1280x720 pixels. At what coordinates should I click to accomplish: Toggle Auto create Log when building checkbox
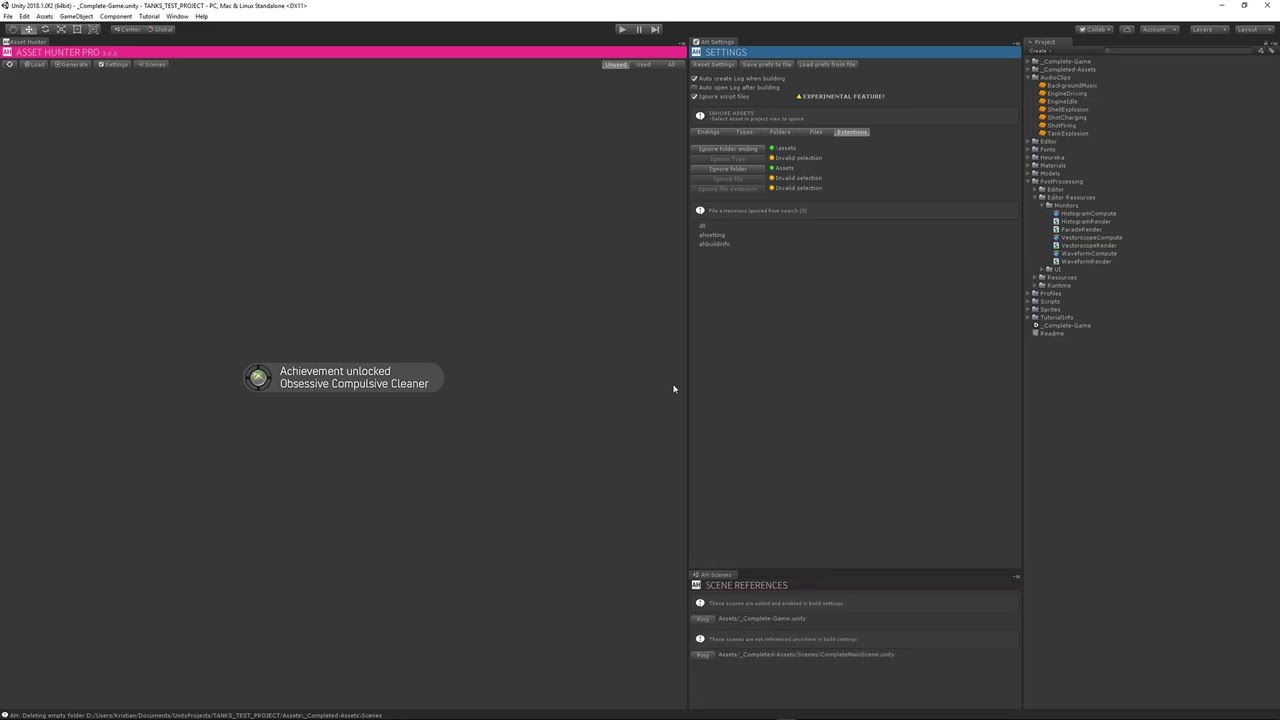click(694, 78)
